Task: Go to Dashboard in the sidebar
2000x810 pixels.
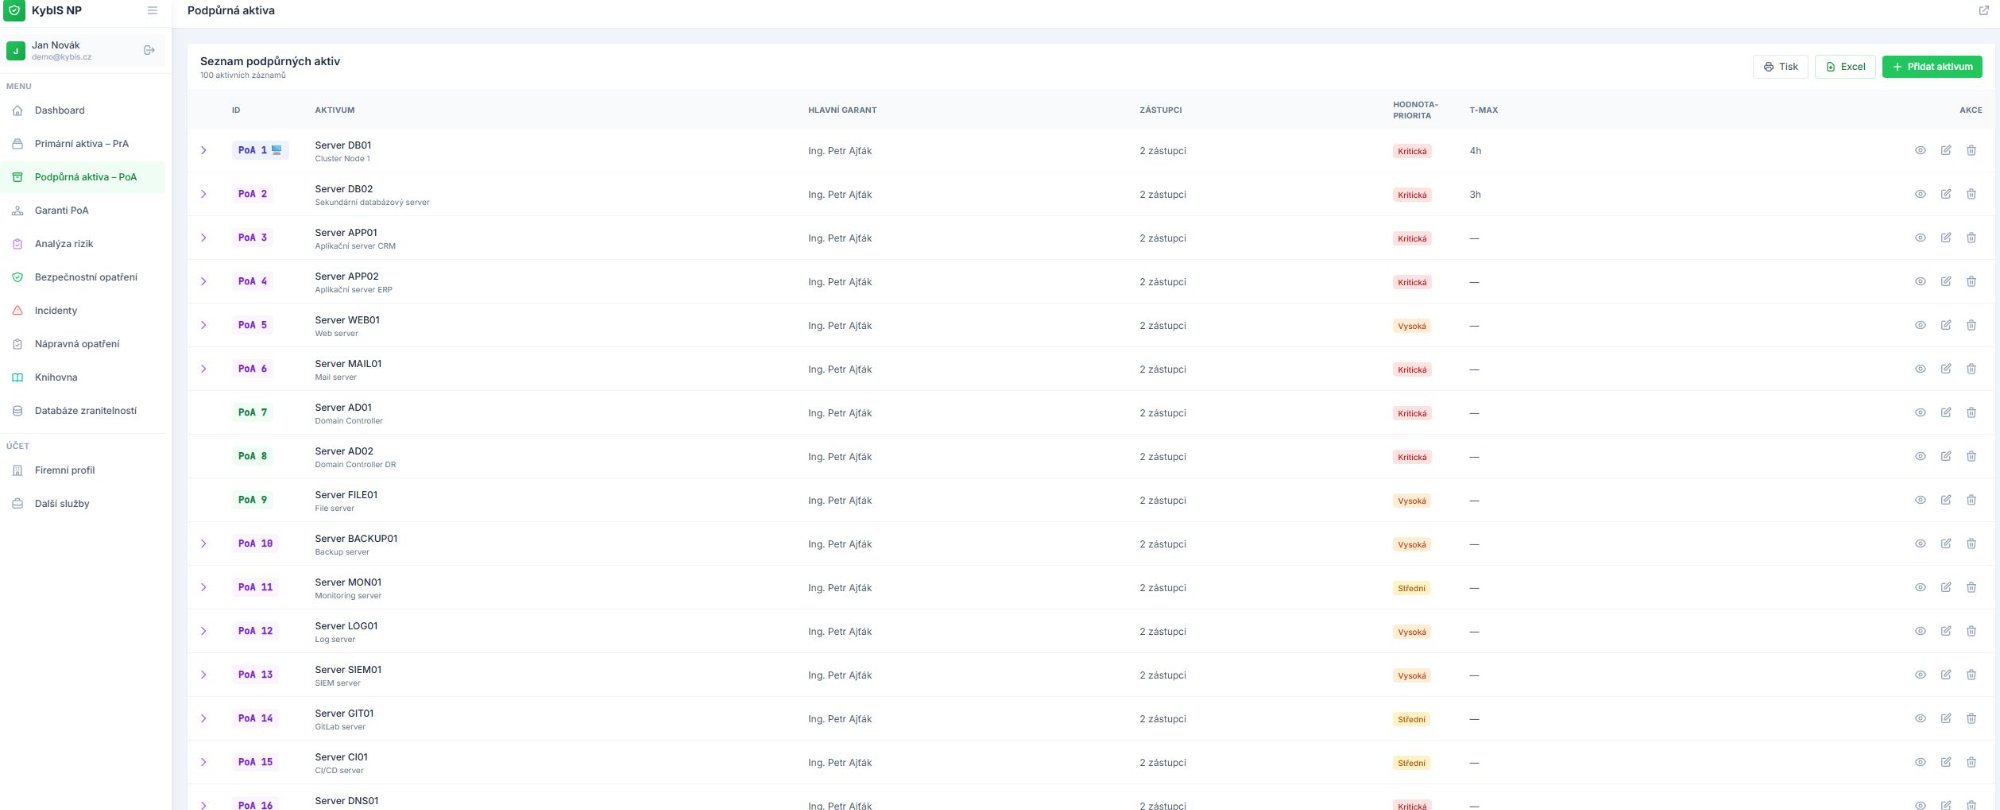Action: (59, 111)
